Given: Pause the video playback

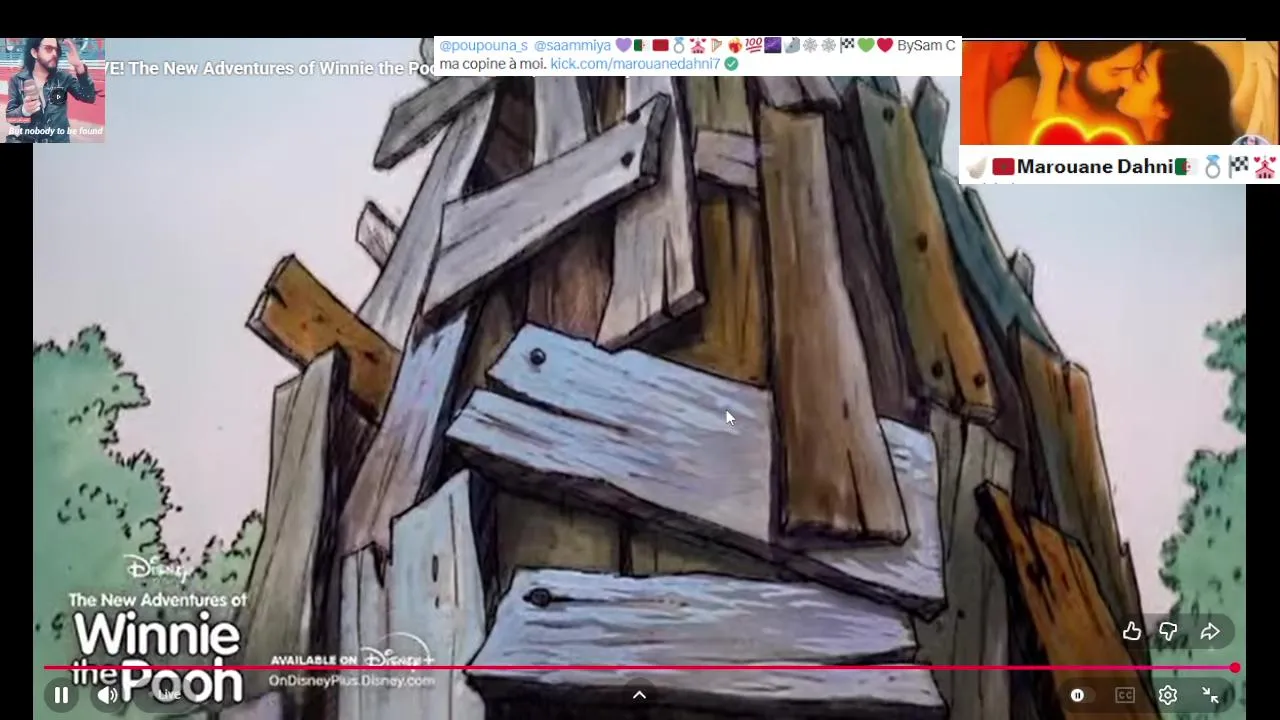Looking at the screenshot, I should coord(61,695).
